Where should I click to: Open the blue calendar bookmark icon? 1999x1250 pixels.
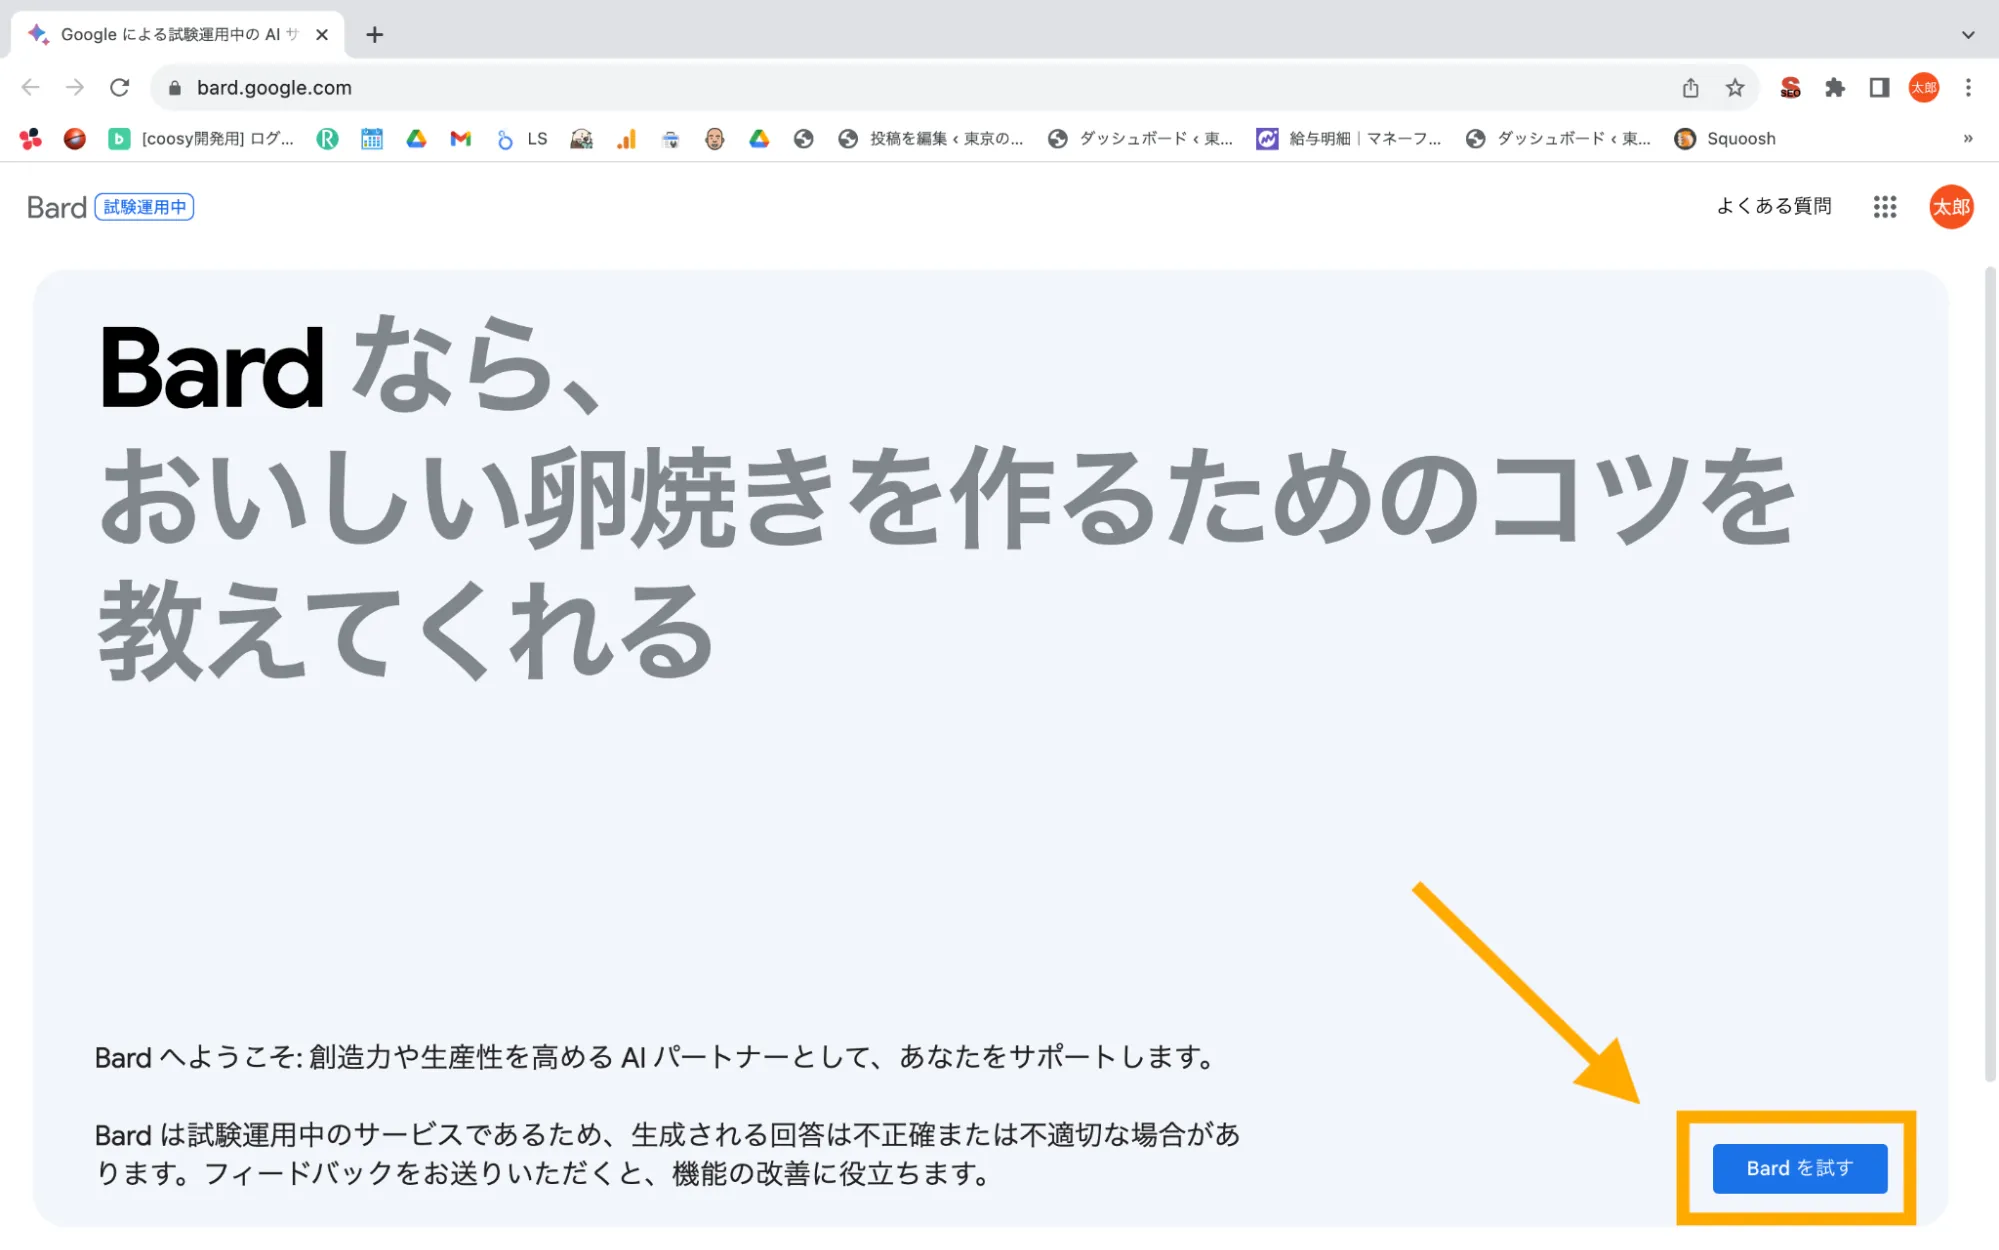[x=372, y=139]
